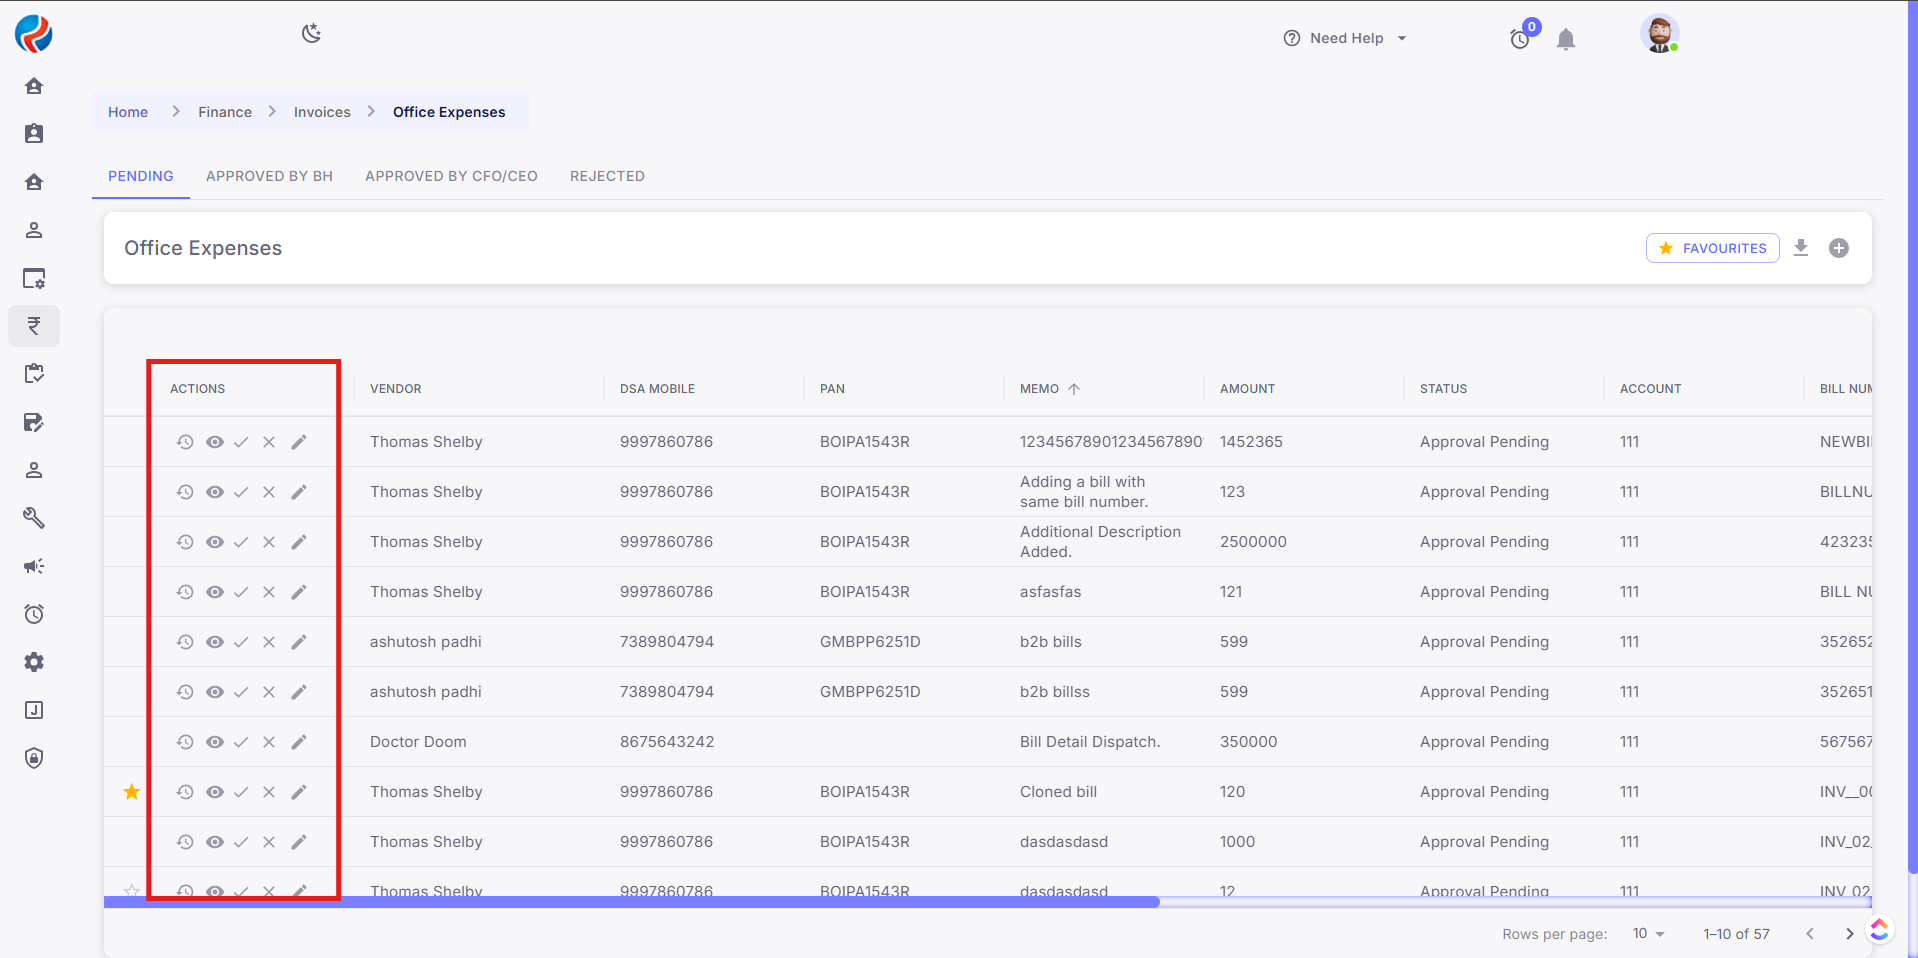The image size is (1918, 958).
Task: Approve the first Thomas Shelby bill
Action: coord(241,442)
